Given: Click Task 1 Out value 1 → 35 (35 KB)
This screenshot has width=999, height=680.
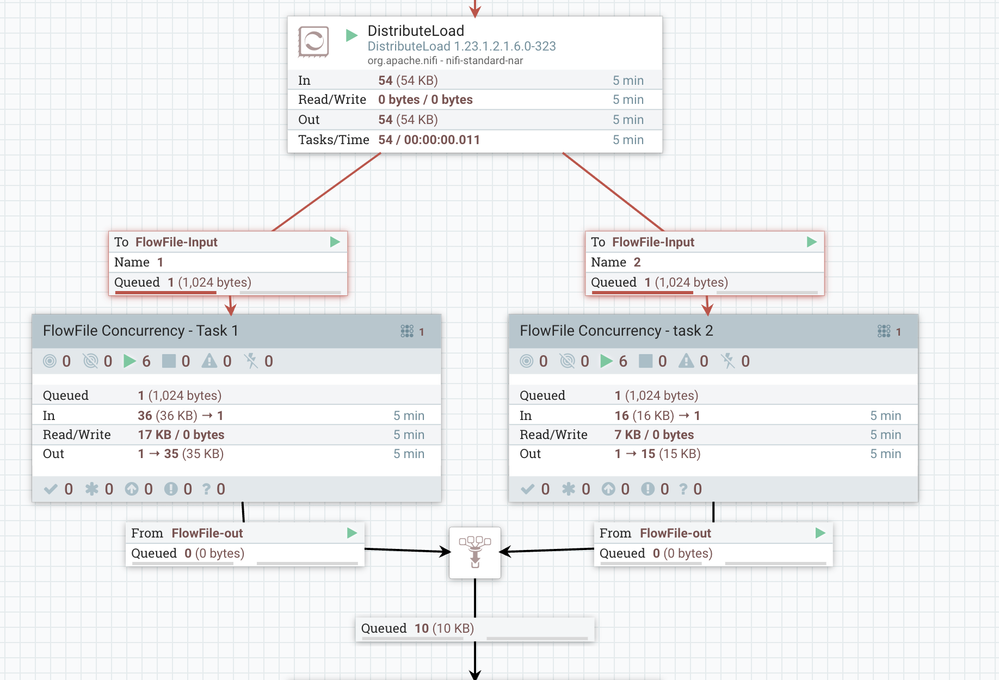Looking at the screenshot, I should pos(180,454).
